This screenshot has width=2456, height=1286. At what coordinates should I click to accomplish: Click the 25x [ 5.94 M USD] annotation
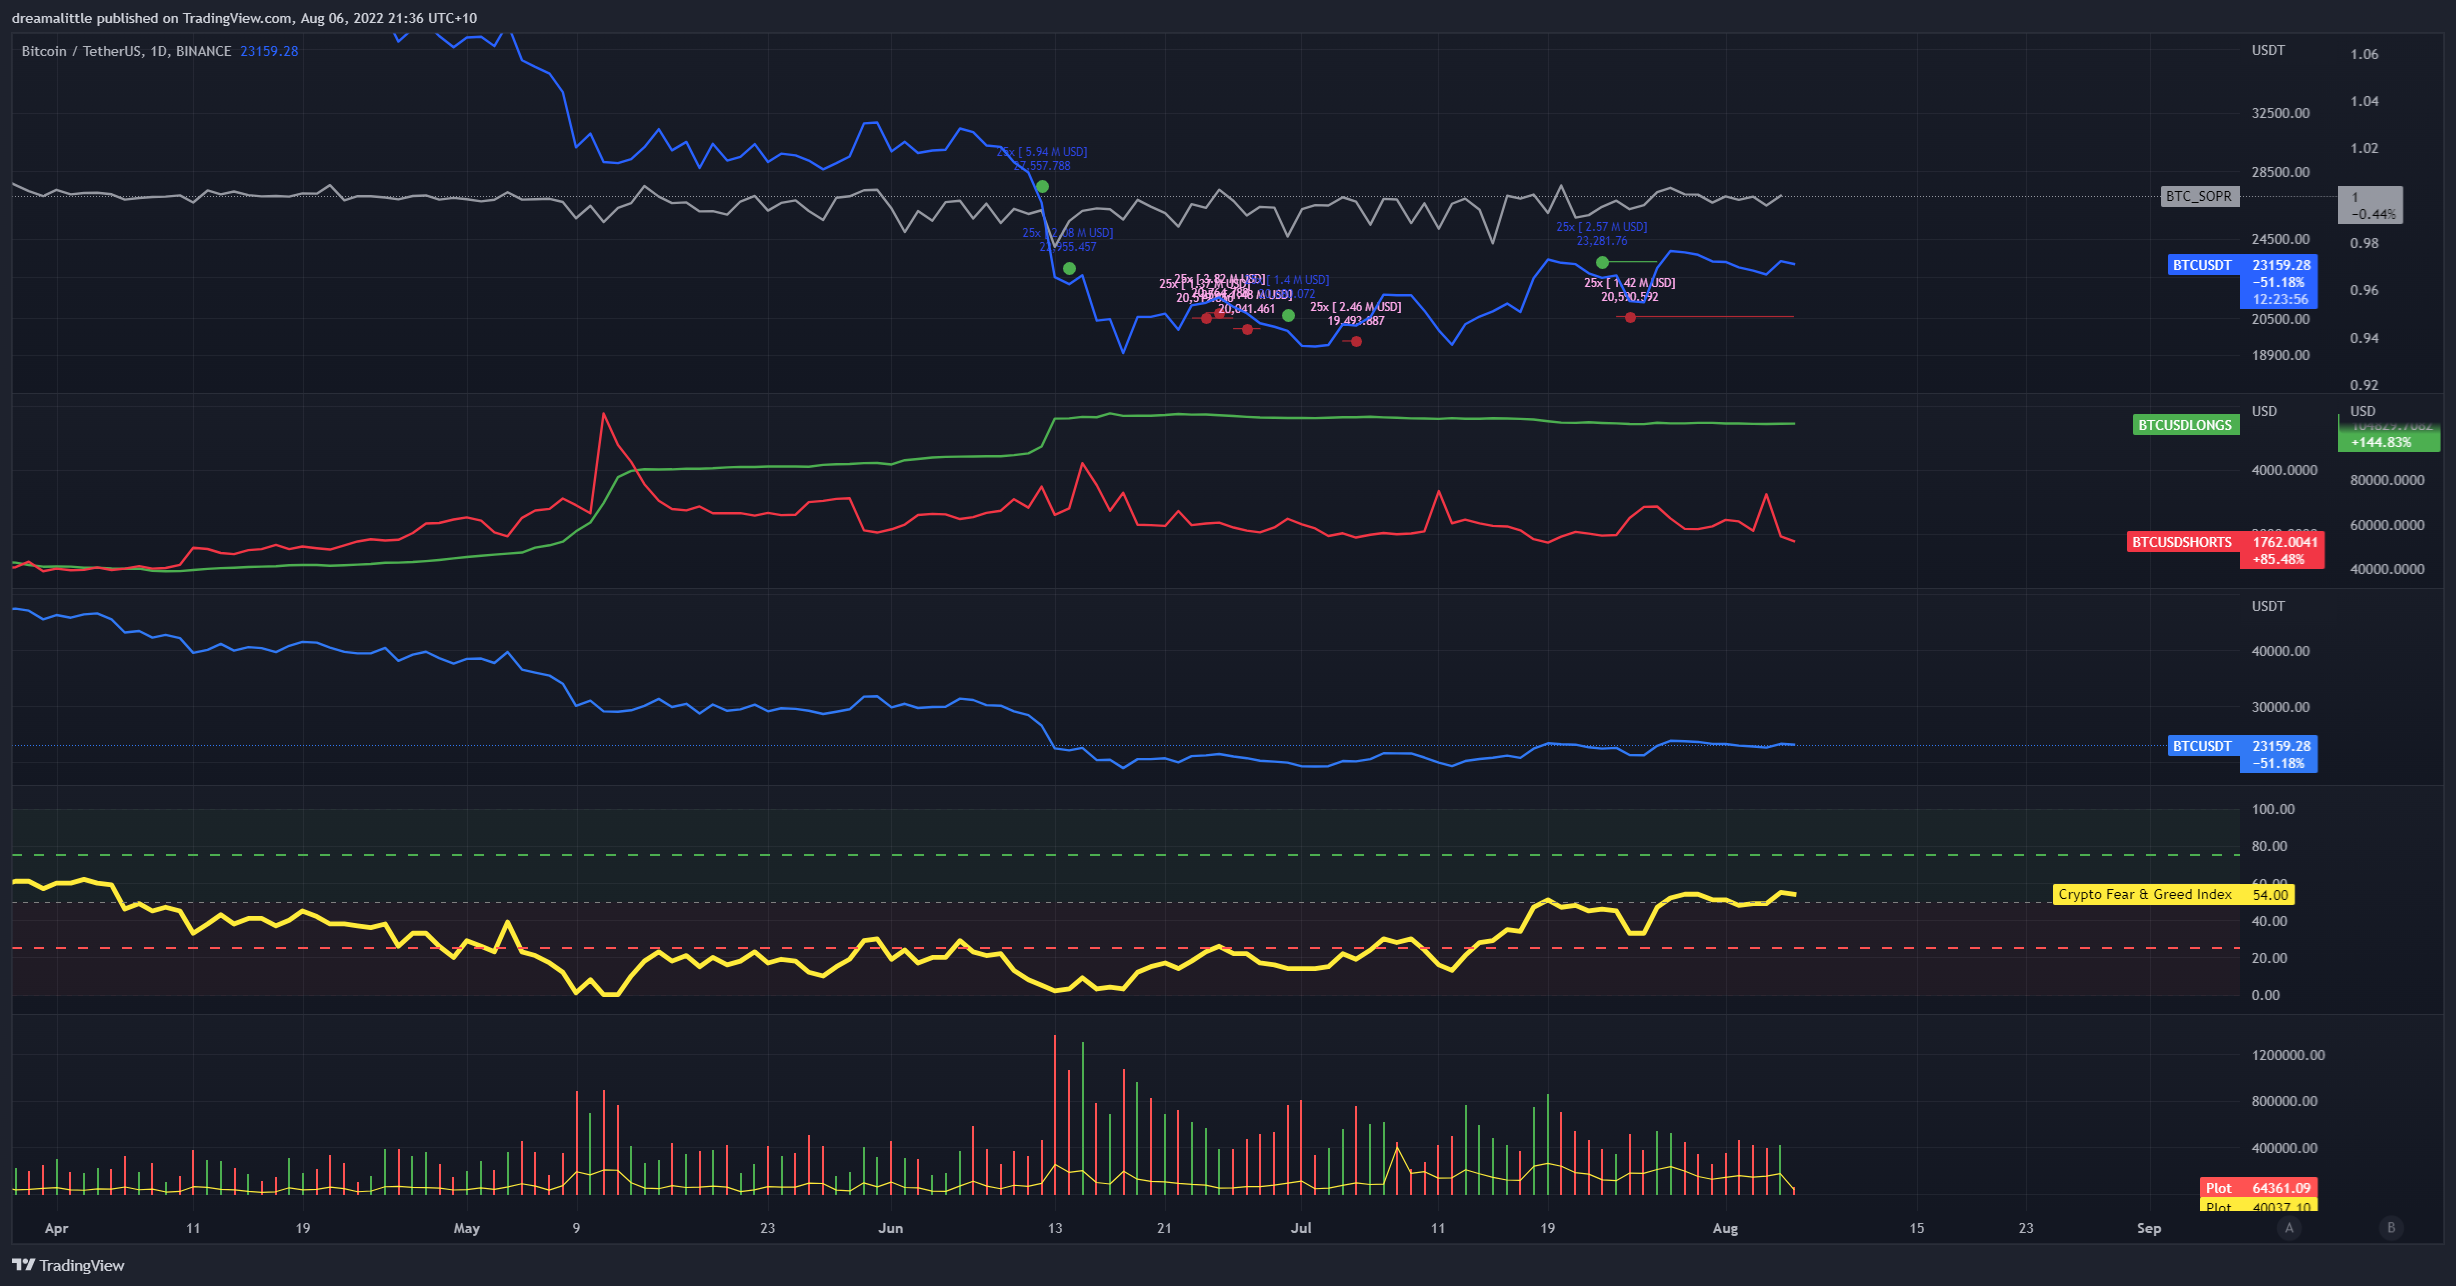(1042, 152)
